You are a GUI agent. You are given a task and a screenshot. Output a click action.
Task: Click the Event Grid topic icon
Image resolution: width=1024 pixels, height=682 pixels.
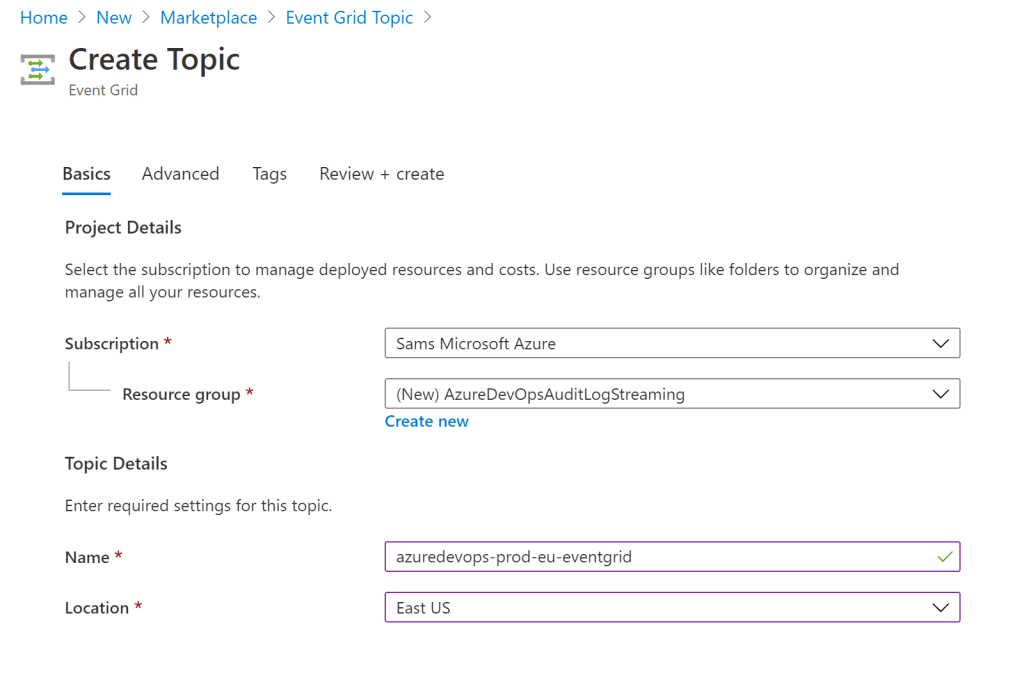click(37, 70)
